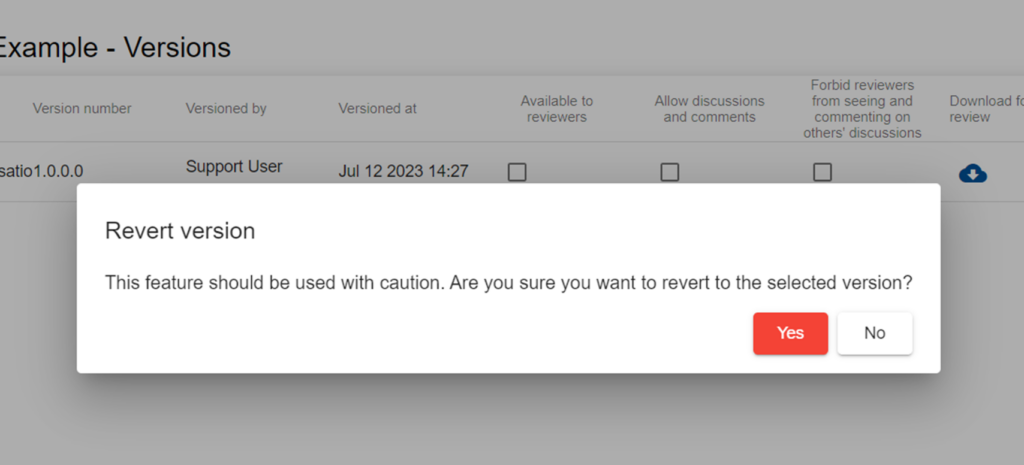Click the caution message text in dialog

pos(508,283)
